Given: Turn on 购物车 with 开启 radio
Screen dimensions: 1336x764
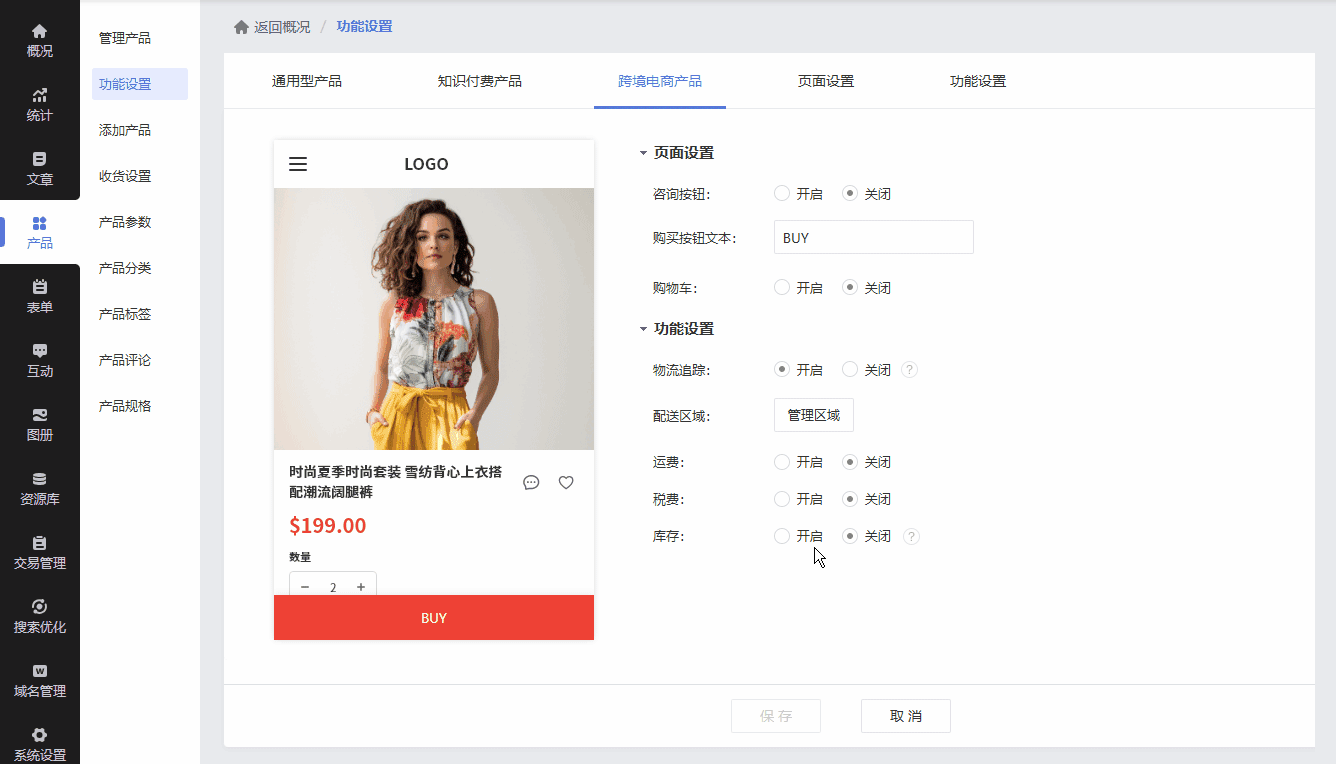Looking at the screenshot, I should [782, 288].
